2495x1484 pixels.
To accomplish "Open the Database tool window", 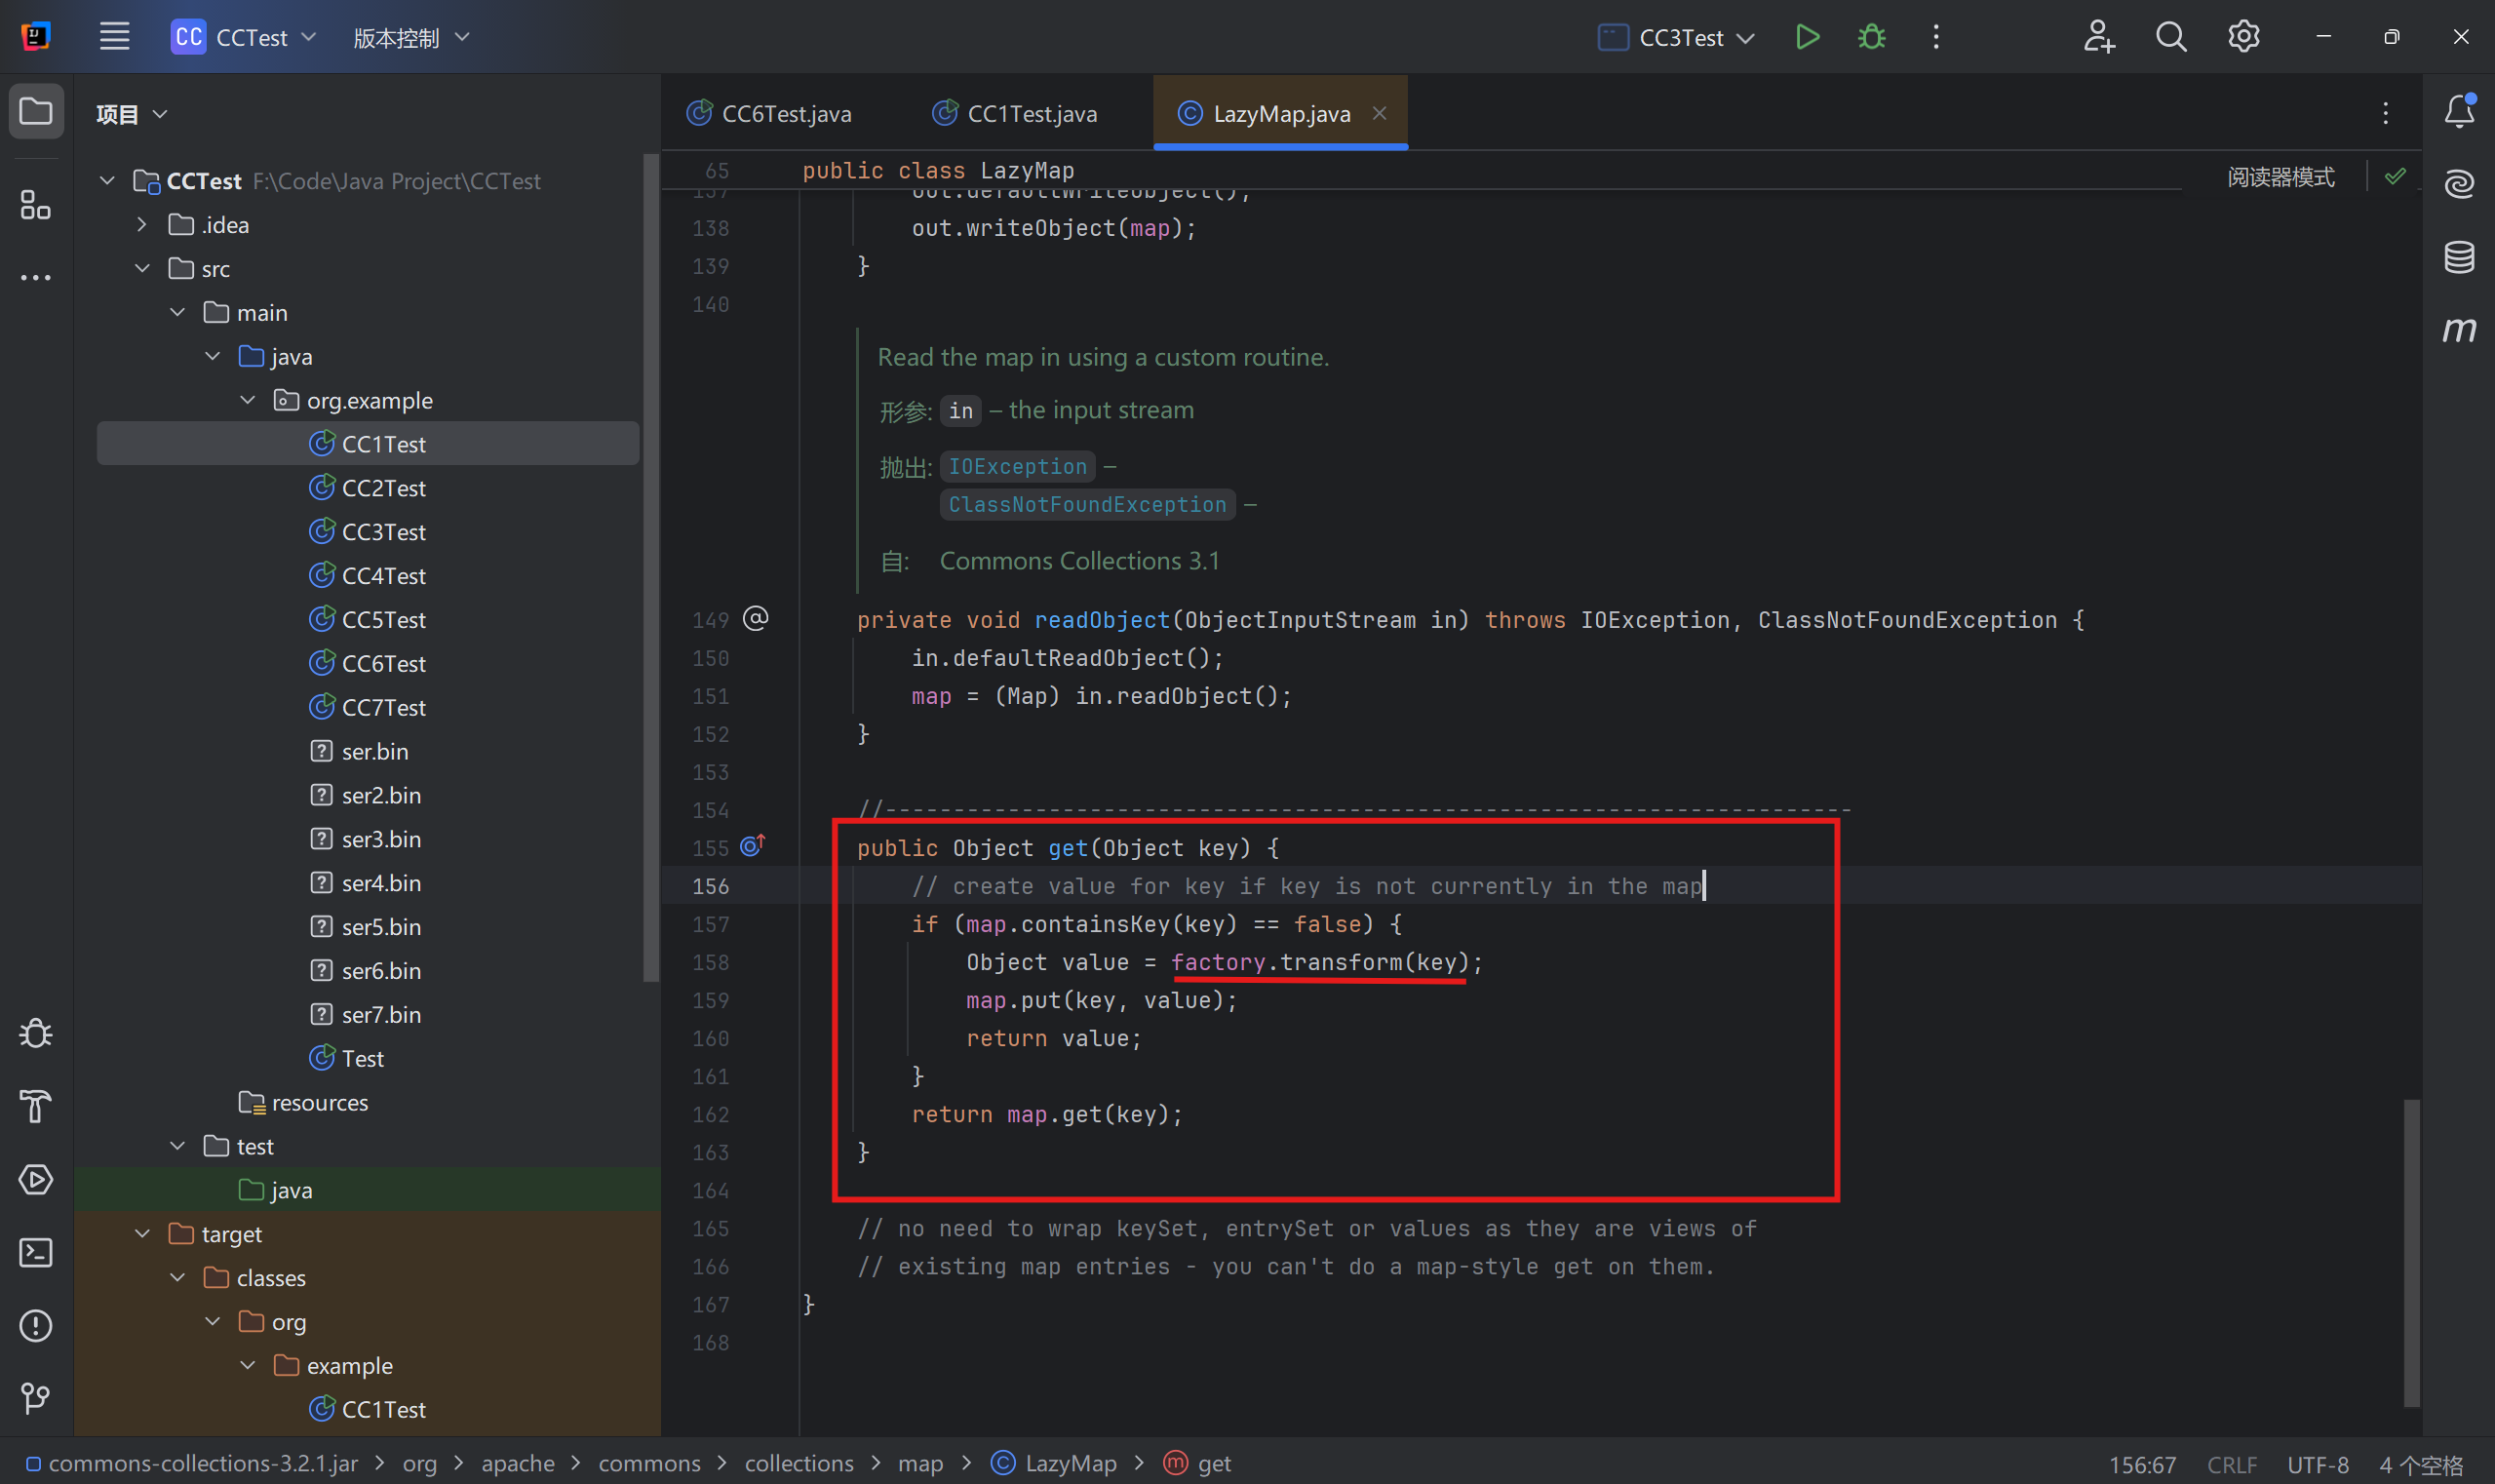I will pyautogui.click(x=2459, y=257).
